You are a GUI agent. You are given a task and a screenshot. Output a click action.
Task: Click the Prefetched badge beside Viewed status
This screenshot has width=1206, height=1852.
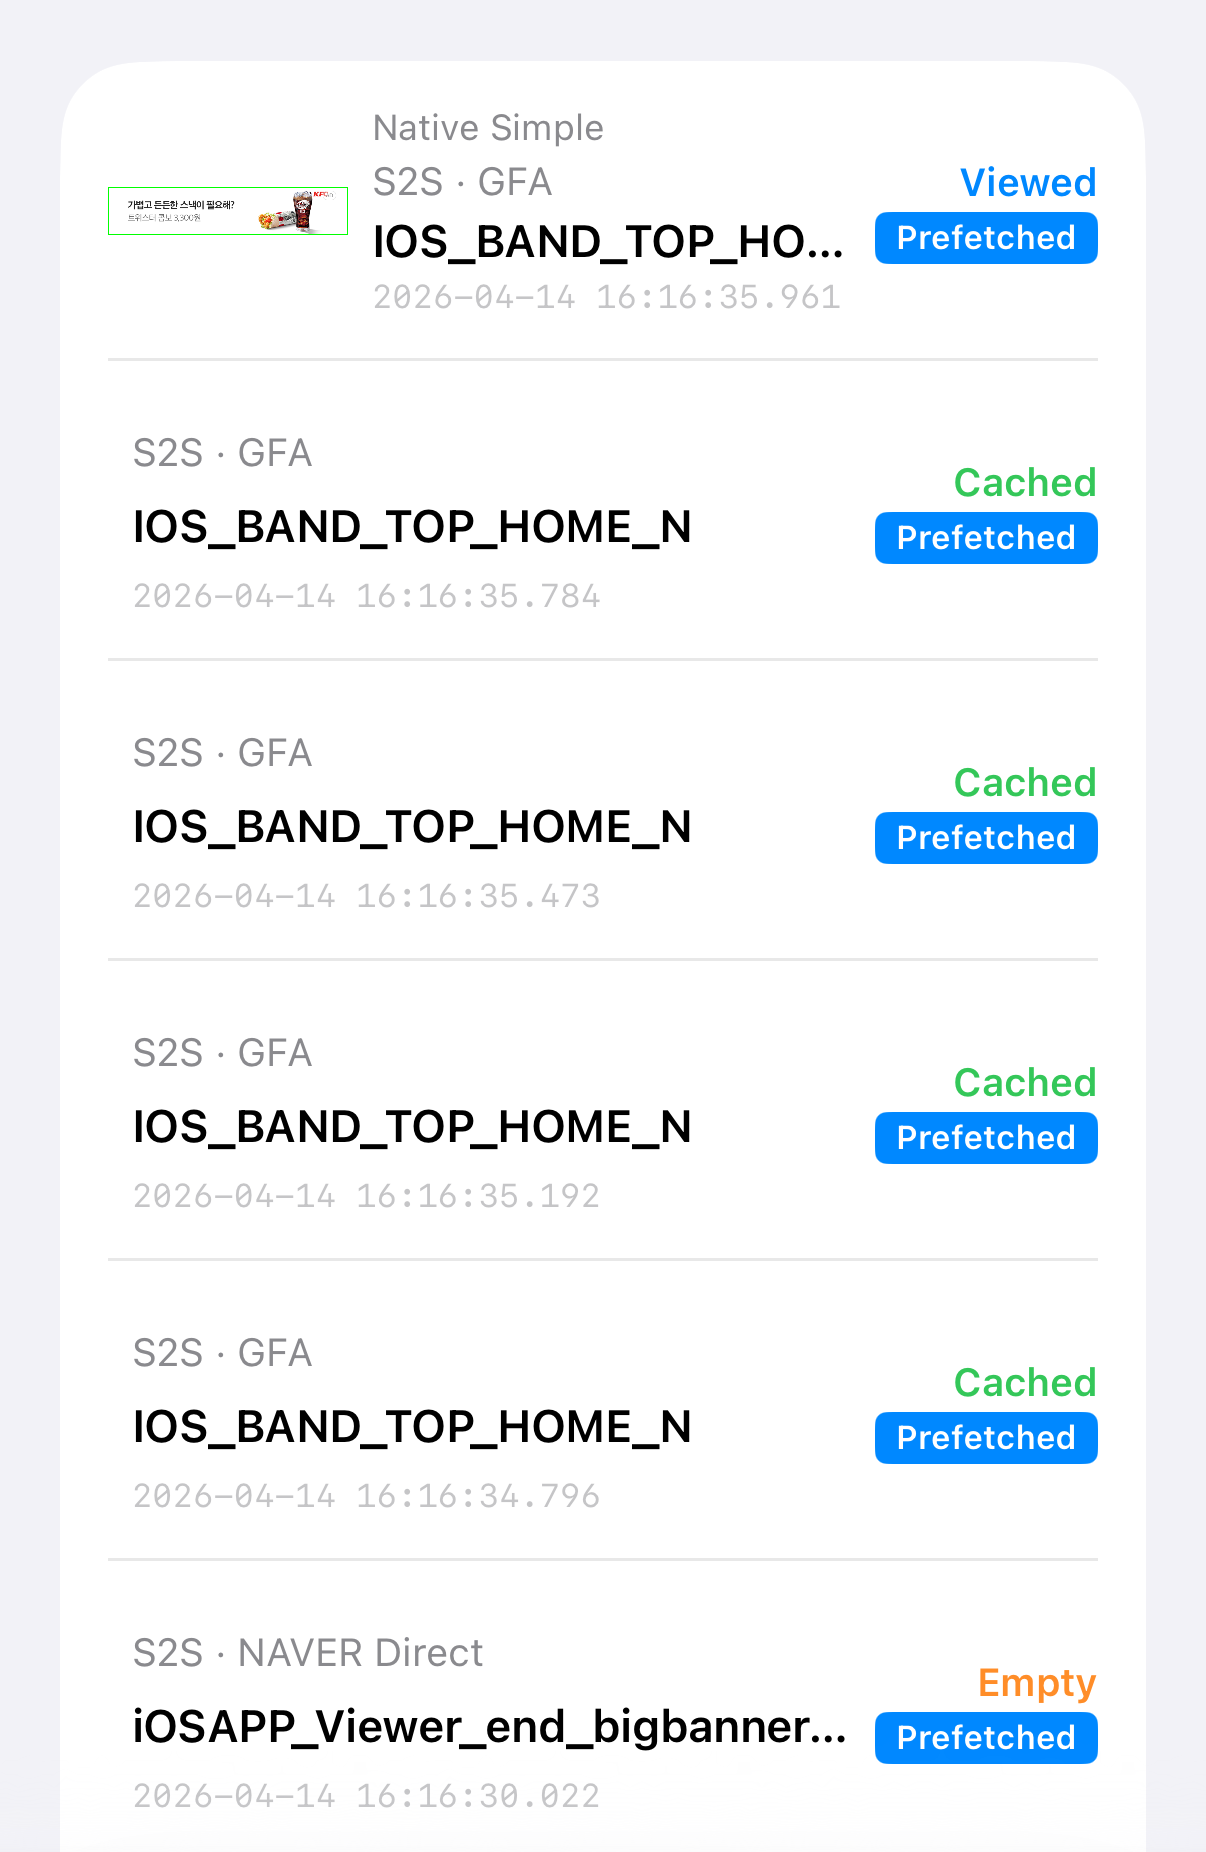pos(985,239)
